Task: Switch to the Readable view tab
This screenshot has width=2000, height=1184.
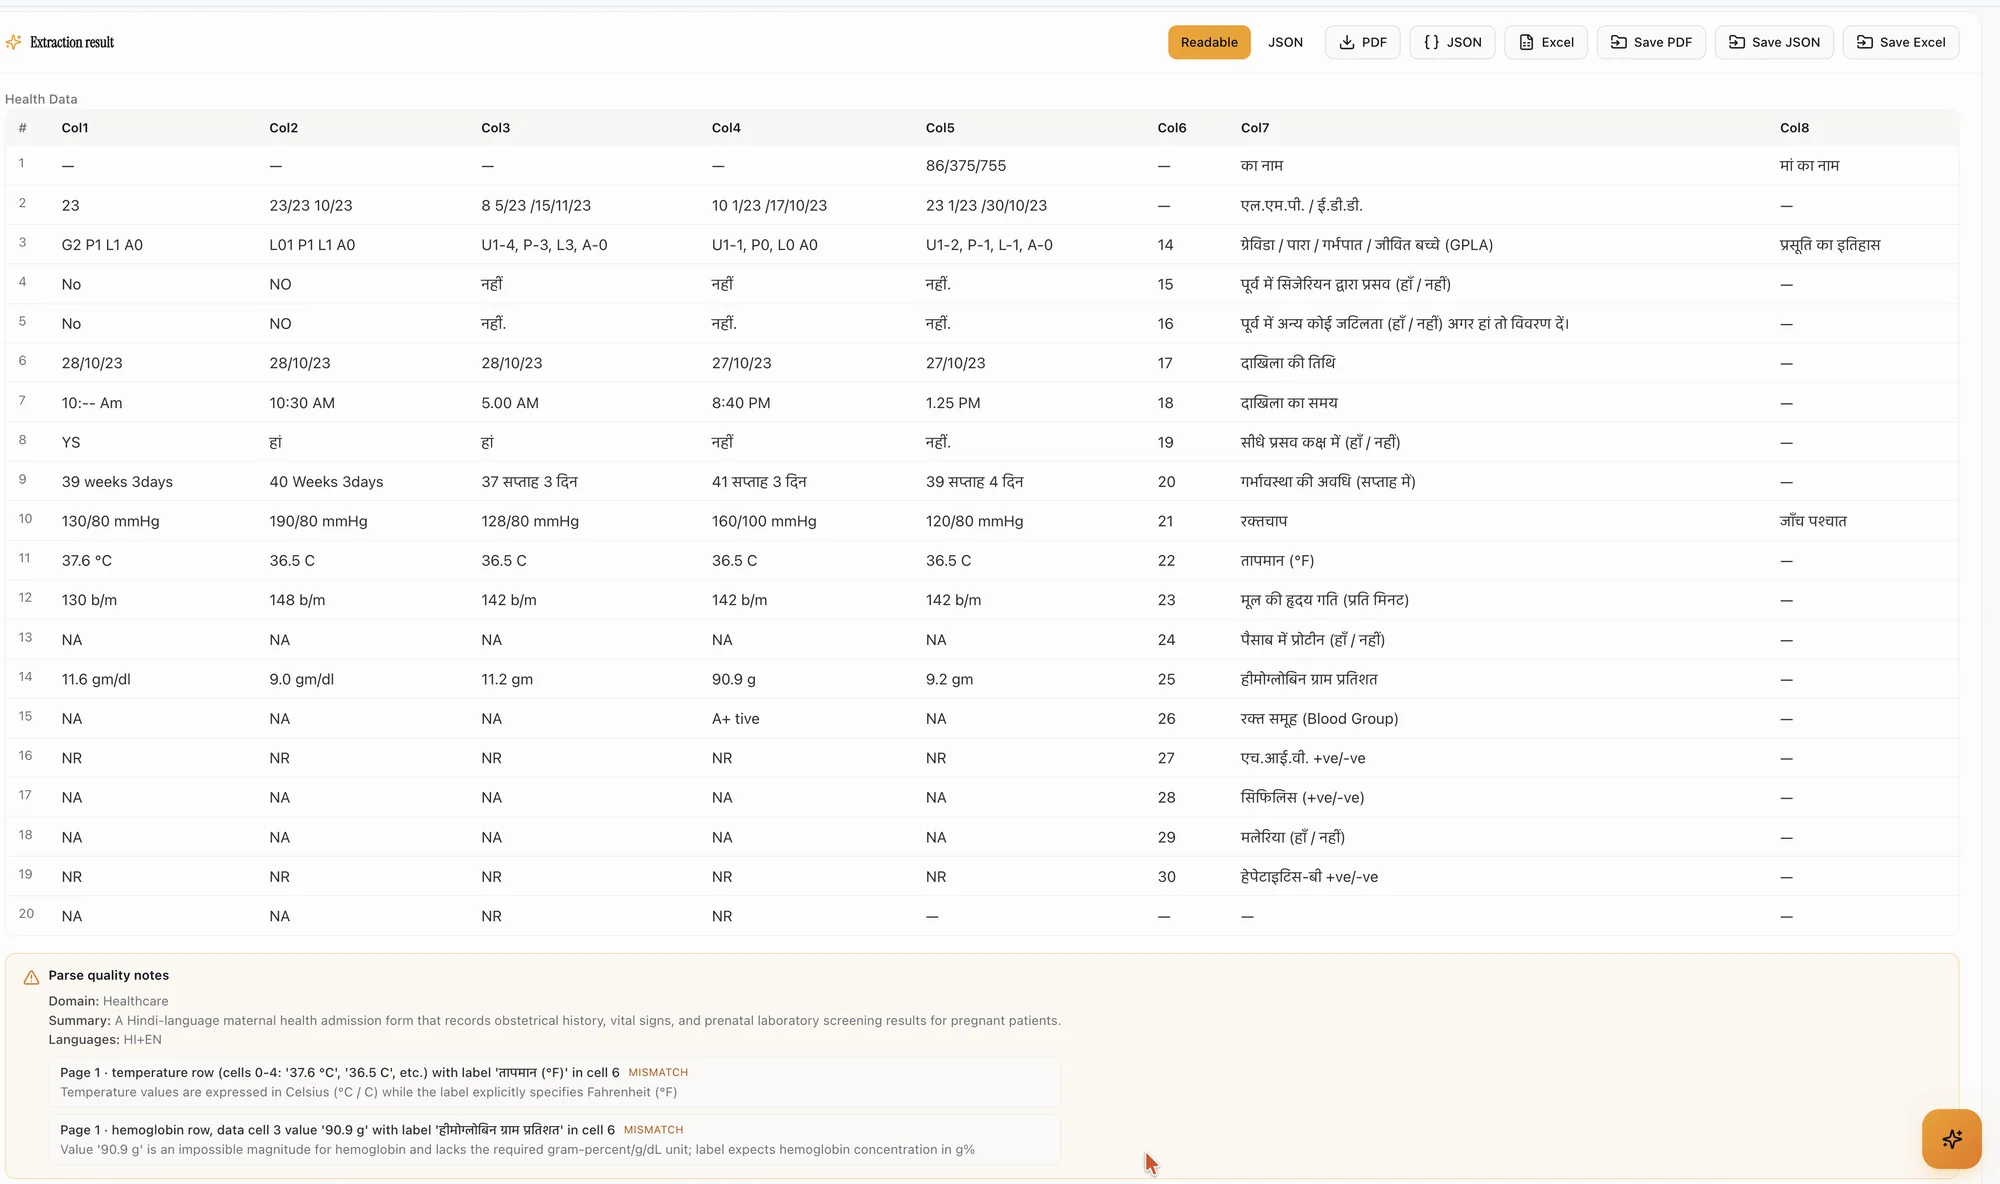Action: (1209, 42)
